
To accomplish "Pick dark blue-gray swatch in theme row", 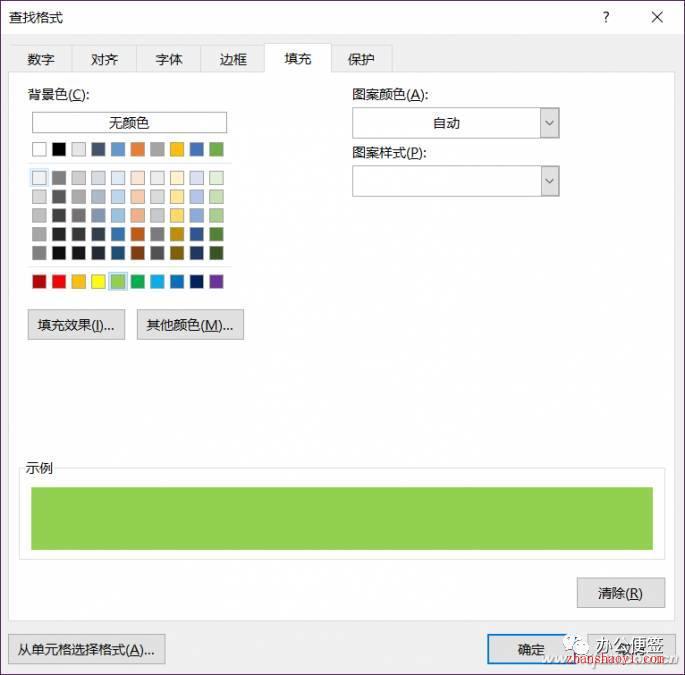I will pyautogui.click(x=98, y=149).
